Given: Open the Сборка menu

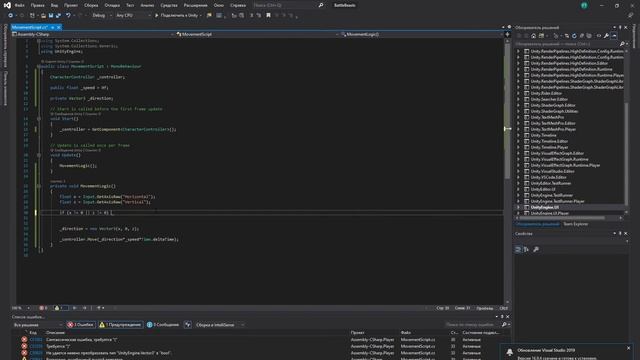Looking at the screenshot, I should point(91,5).
